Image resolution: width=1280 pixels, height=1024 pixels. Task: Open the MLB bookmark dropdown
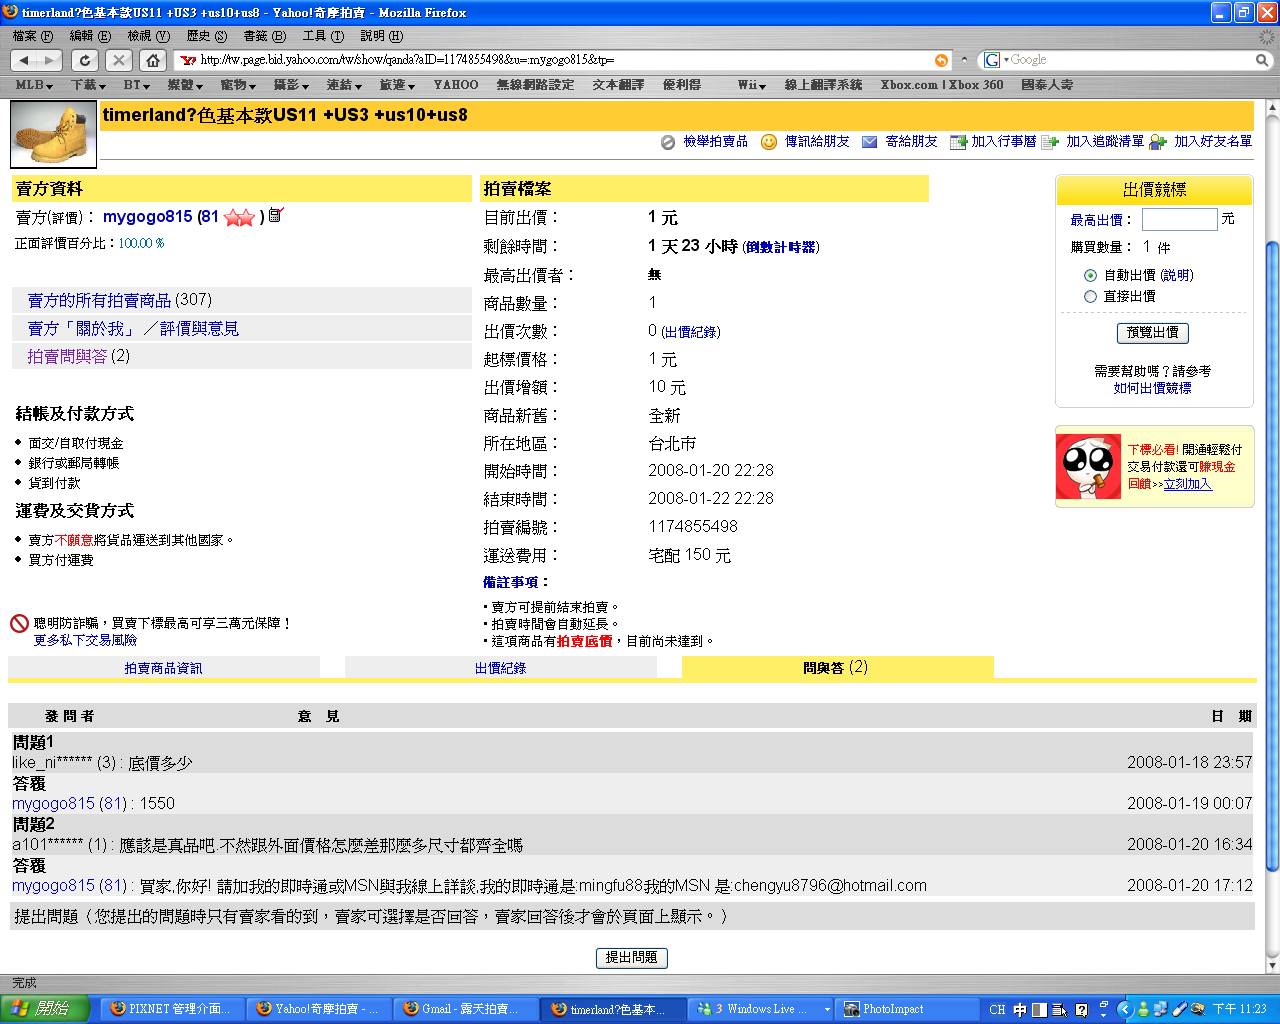35,85
